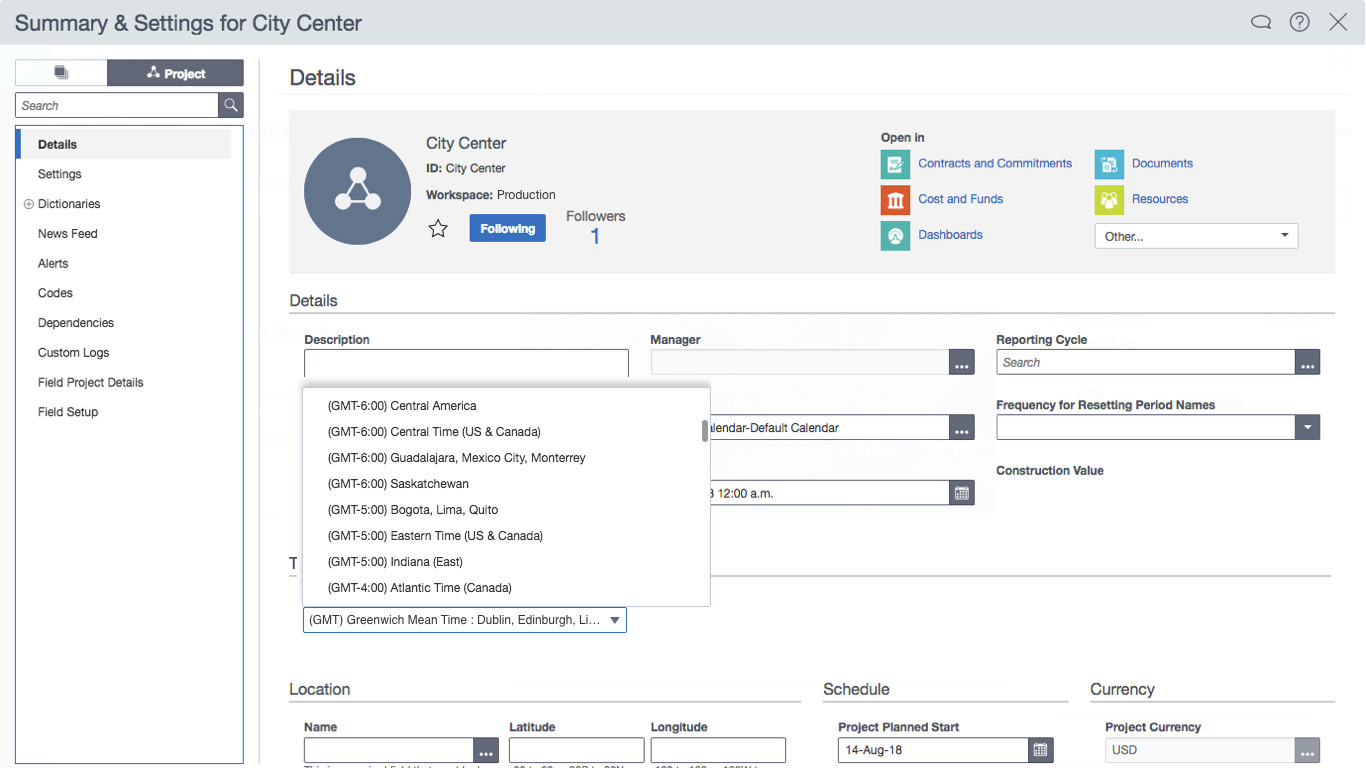1366x768 pixels.
Task: Close the Summary & Settings dialog
Action: coord(1338,22)
